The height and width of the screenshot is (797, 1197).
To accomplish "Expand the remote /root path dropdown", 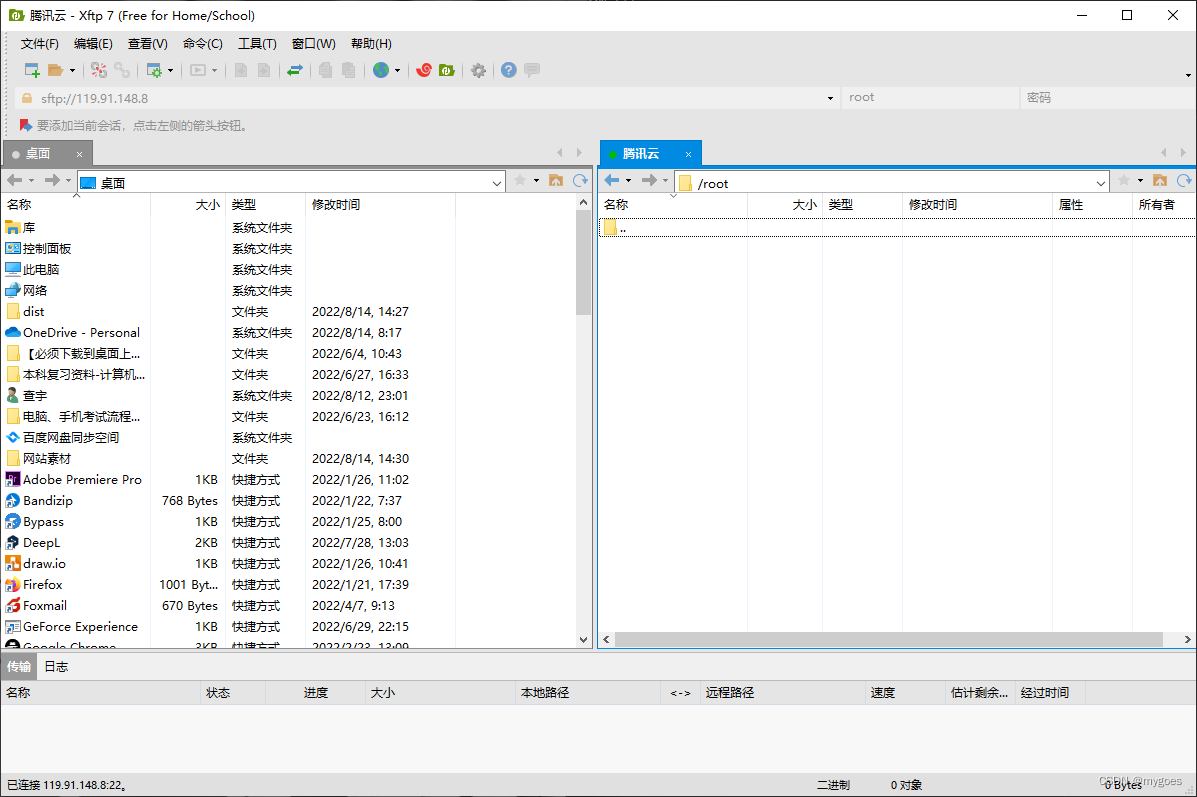I will [x=1101, y=183].
